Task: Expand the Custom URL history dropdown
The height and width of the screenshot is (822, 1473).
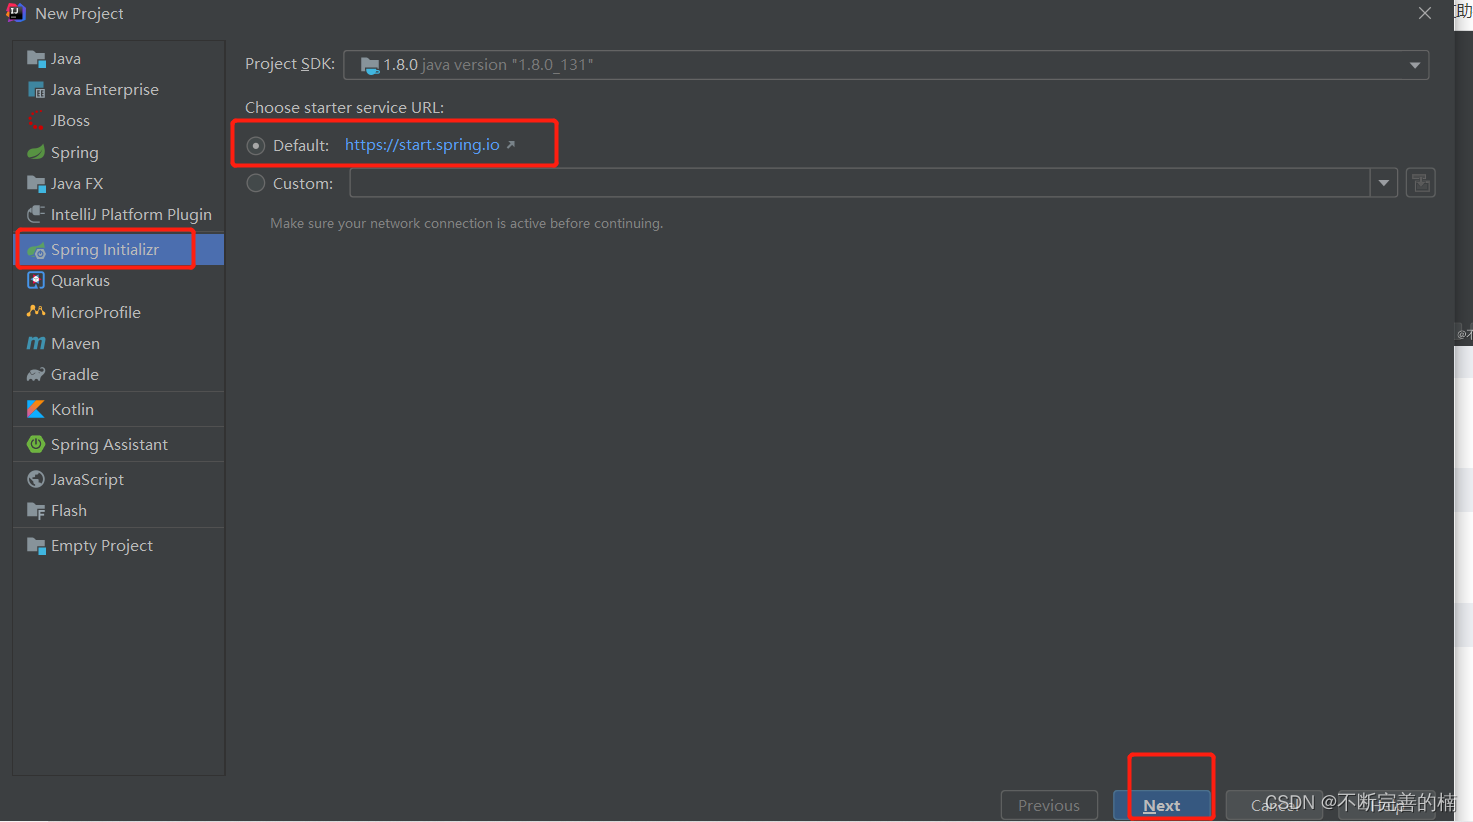Action: pyautogui.click(x=1384, y=183)
